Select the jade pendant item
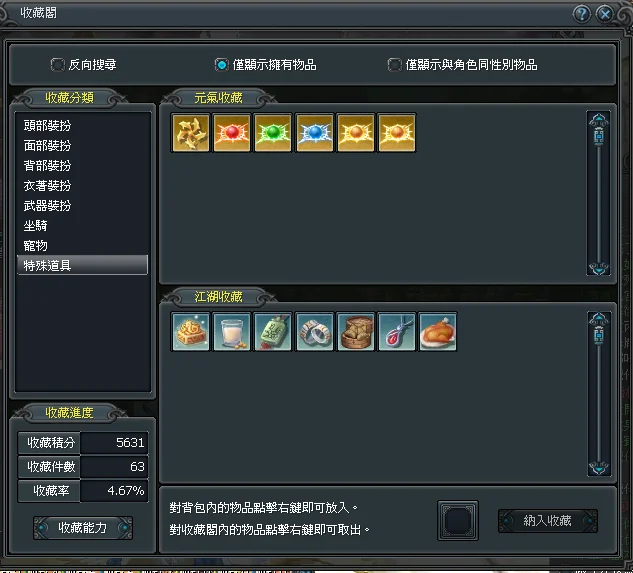The image size is (633, 573). [273, 332]
